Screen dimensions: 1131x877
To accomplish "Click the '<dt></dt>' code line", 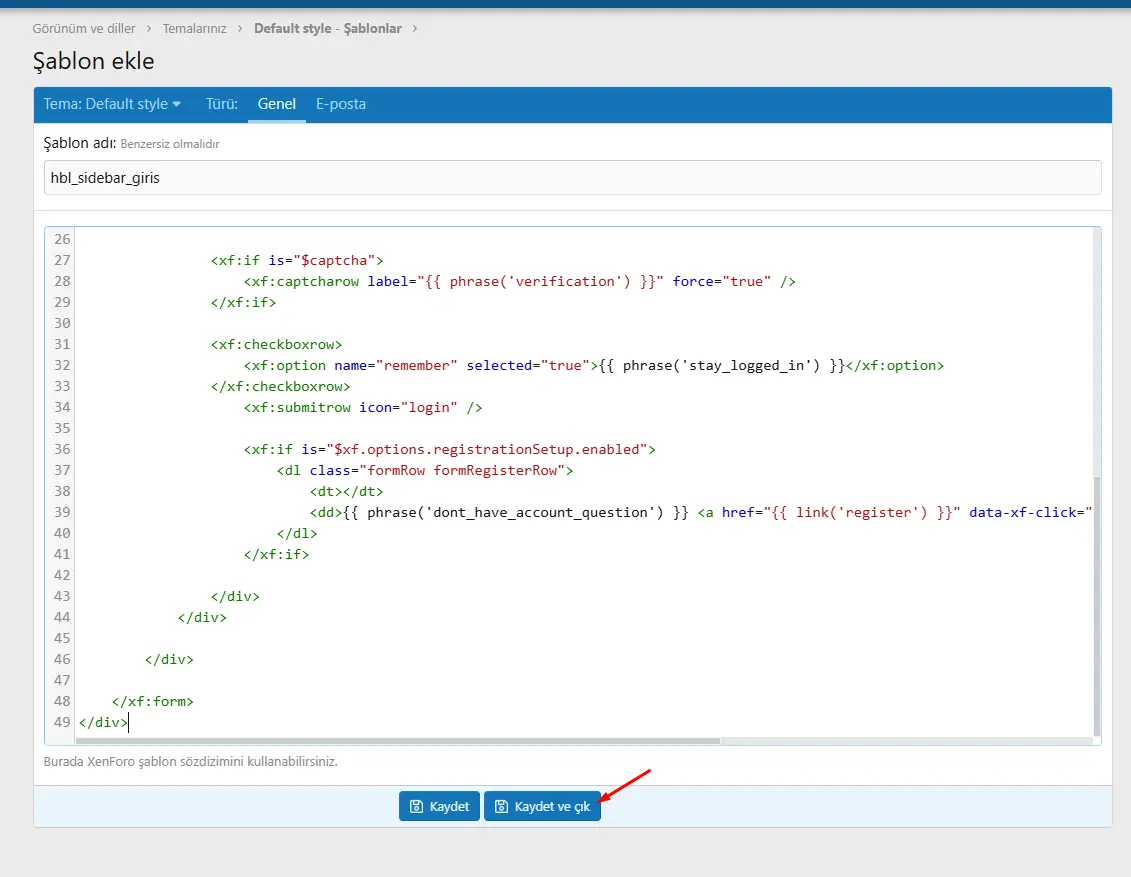I will pyautogui.click(x=346, y=491).
